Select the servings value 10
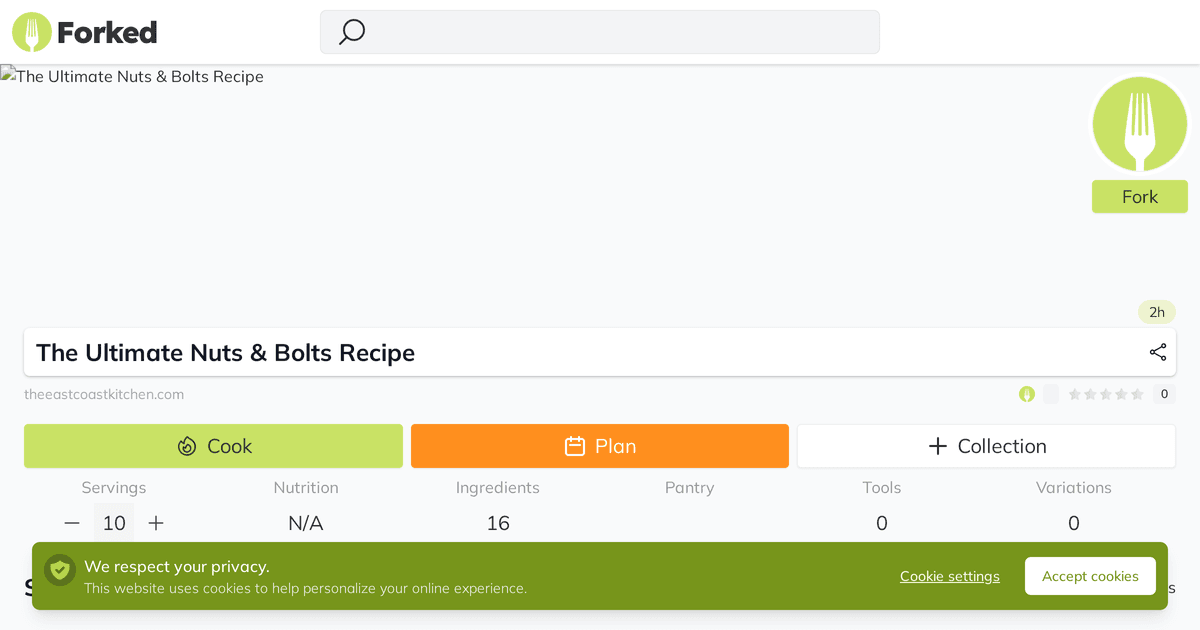1200x630 pixels. [113, 522]
